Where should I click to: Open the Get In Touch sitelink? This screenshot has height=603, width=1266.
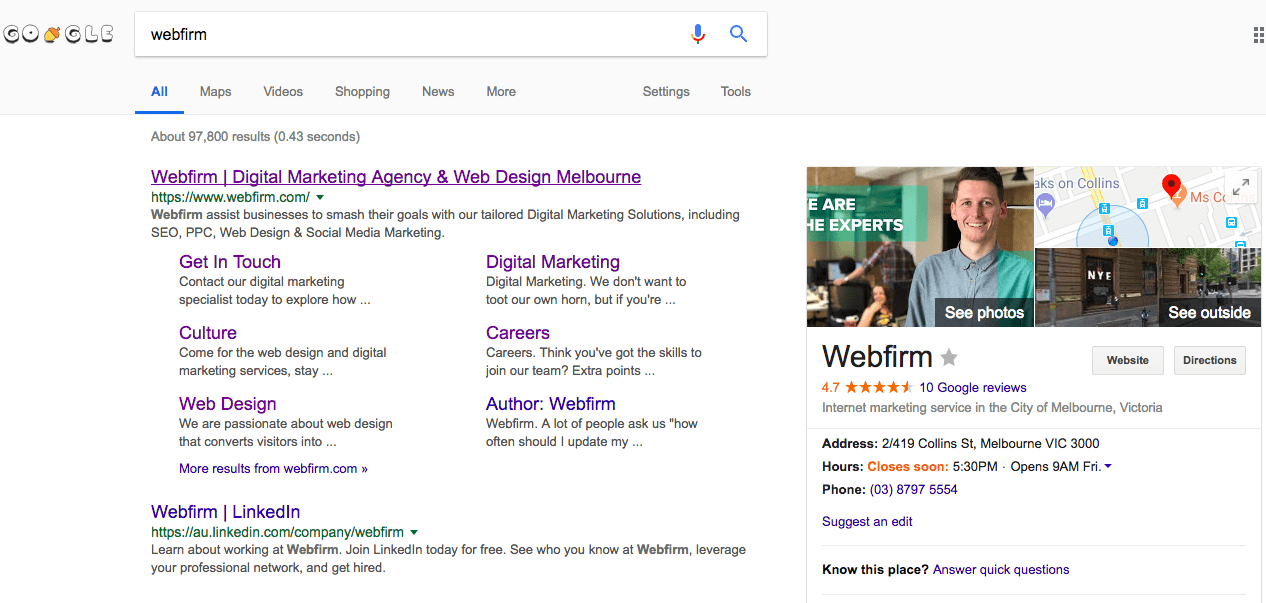[x=230, y=262]
